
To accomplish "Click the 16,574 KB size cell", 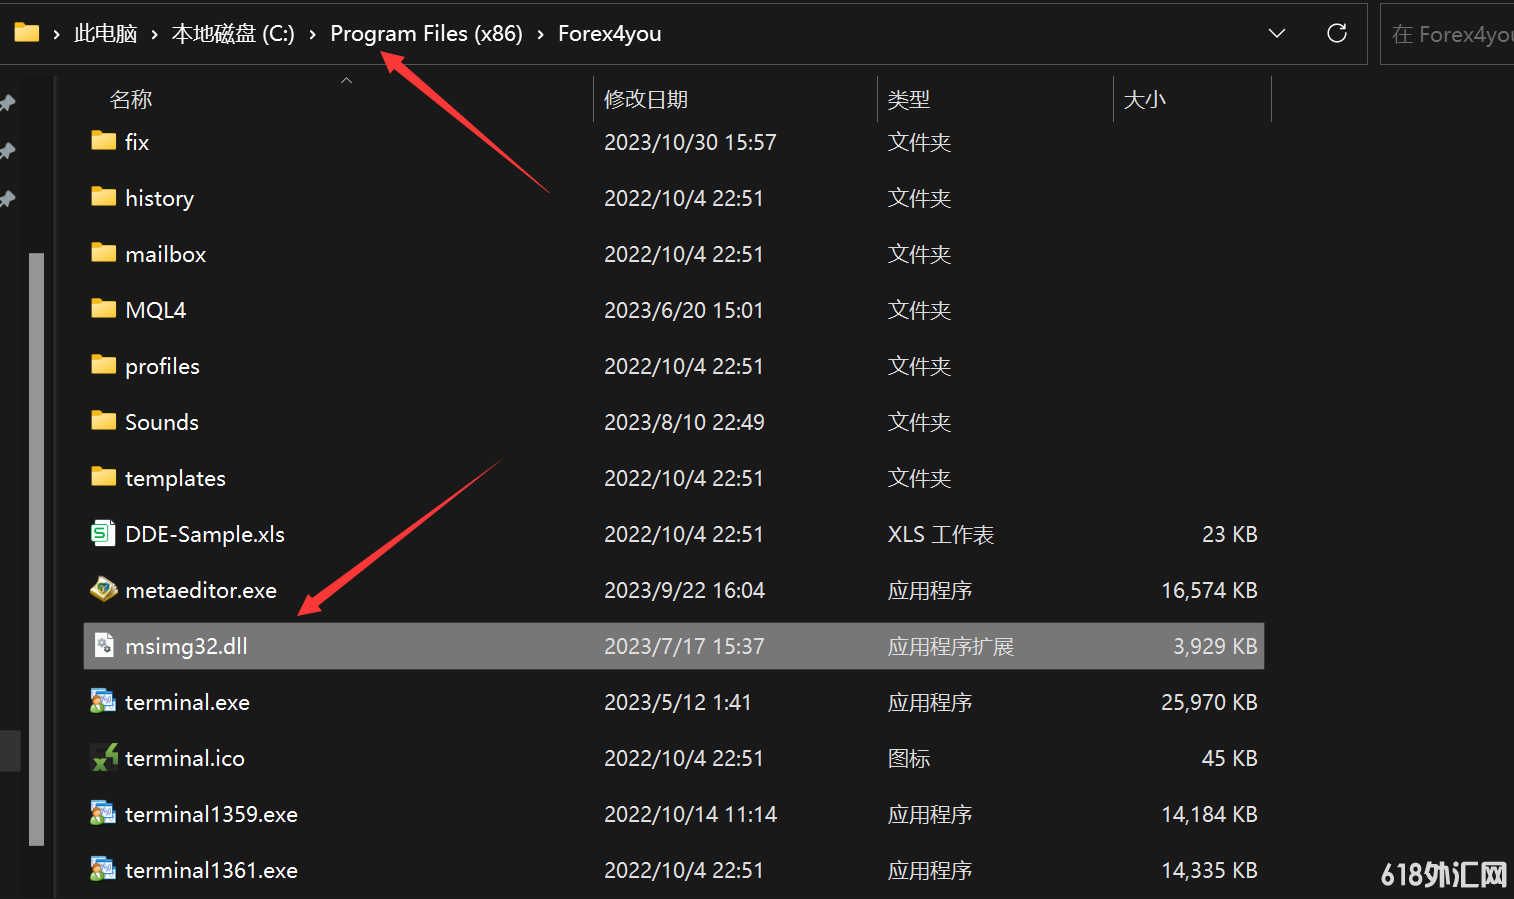I will coord(1209,590).
